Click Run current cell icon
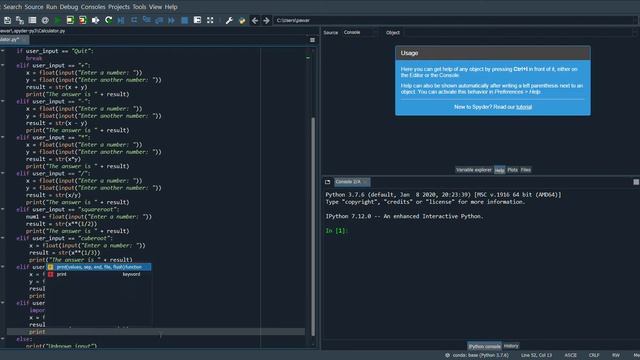The image size is (640, 360). [70, 20]
